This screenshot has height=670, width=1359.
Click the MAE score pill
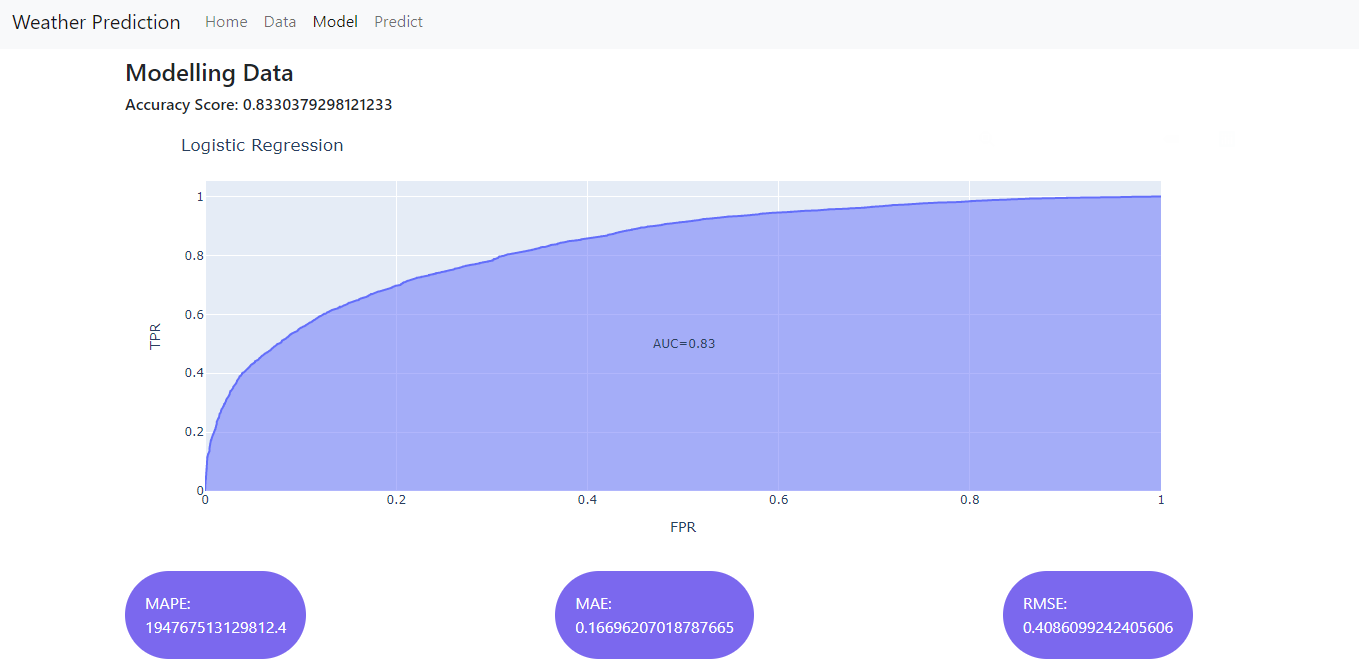654,615
